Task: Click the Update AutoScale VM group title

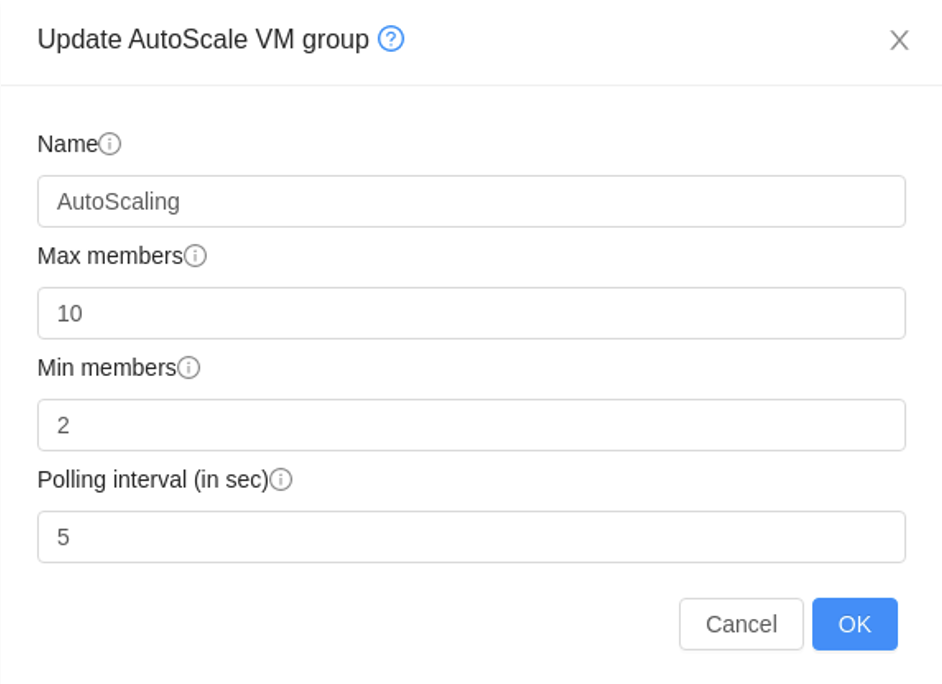Action: tap(203, 40)
